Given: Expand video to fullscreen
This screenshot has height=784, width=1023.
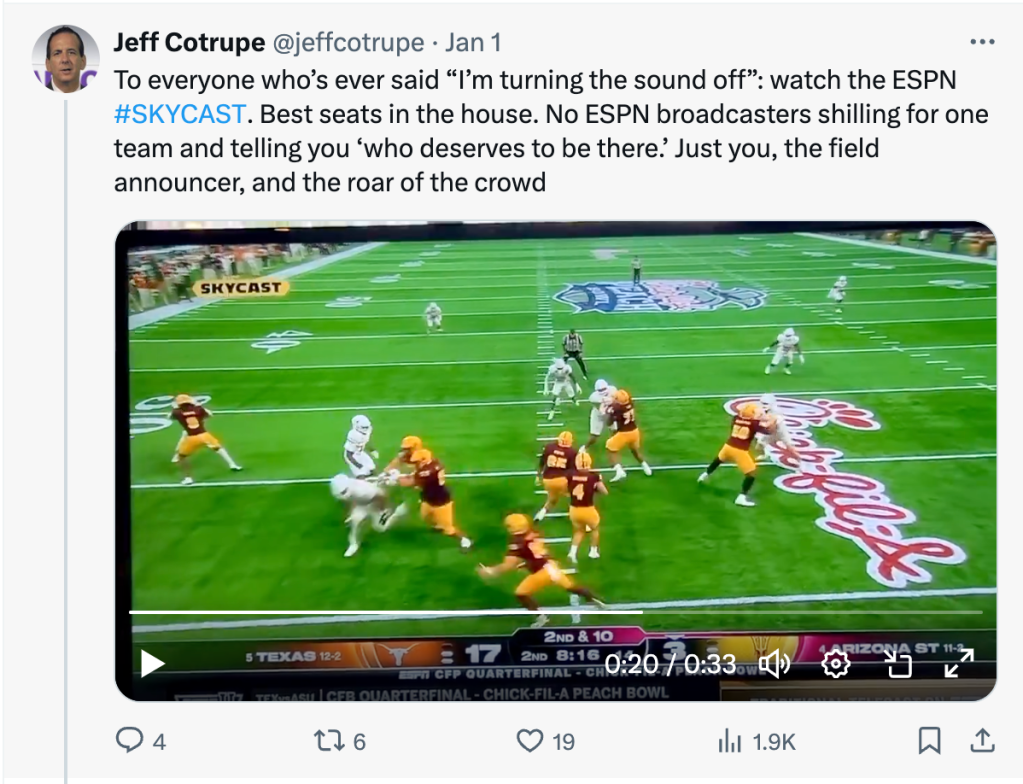Looking at the screenshot, I should pos(959,664).
